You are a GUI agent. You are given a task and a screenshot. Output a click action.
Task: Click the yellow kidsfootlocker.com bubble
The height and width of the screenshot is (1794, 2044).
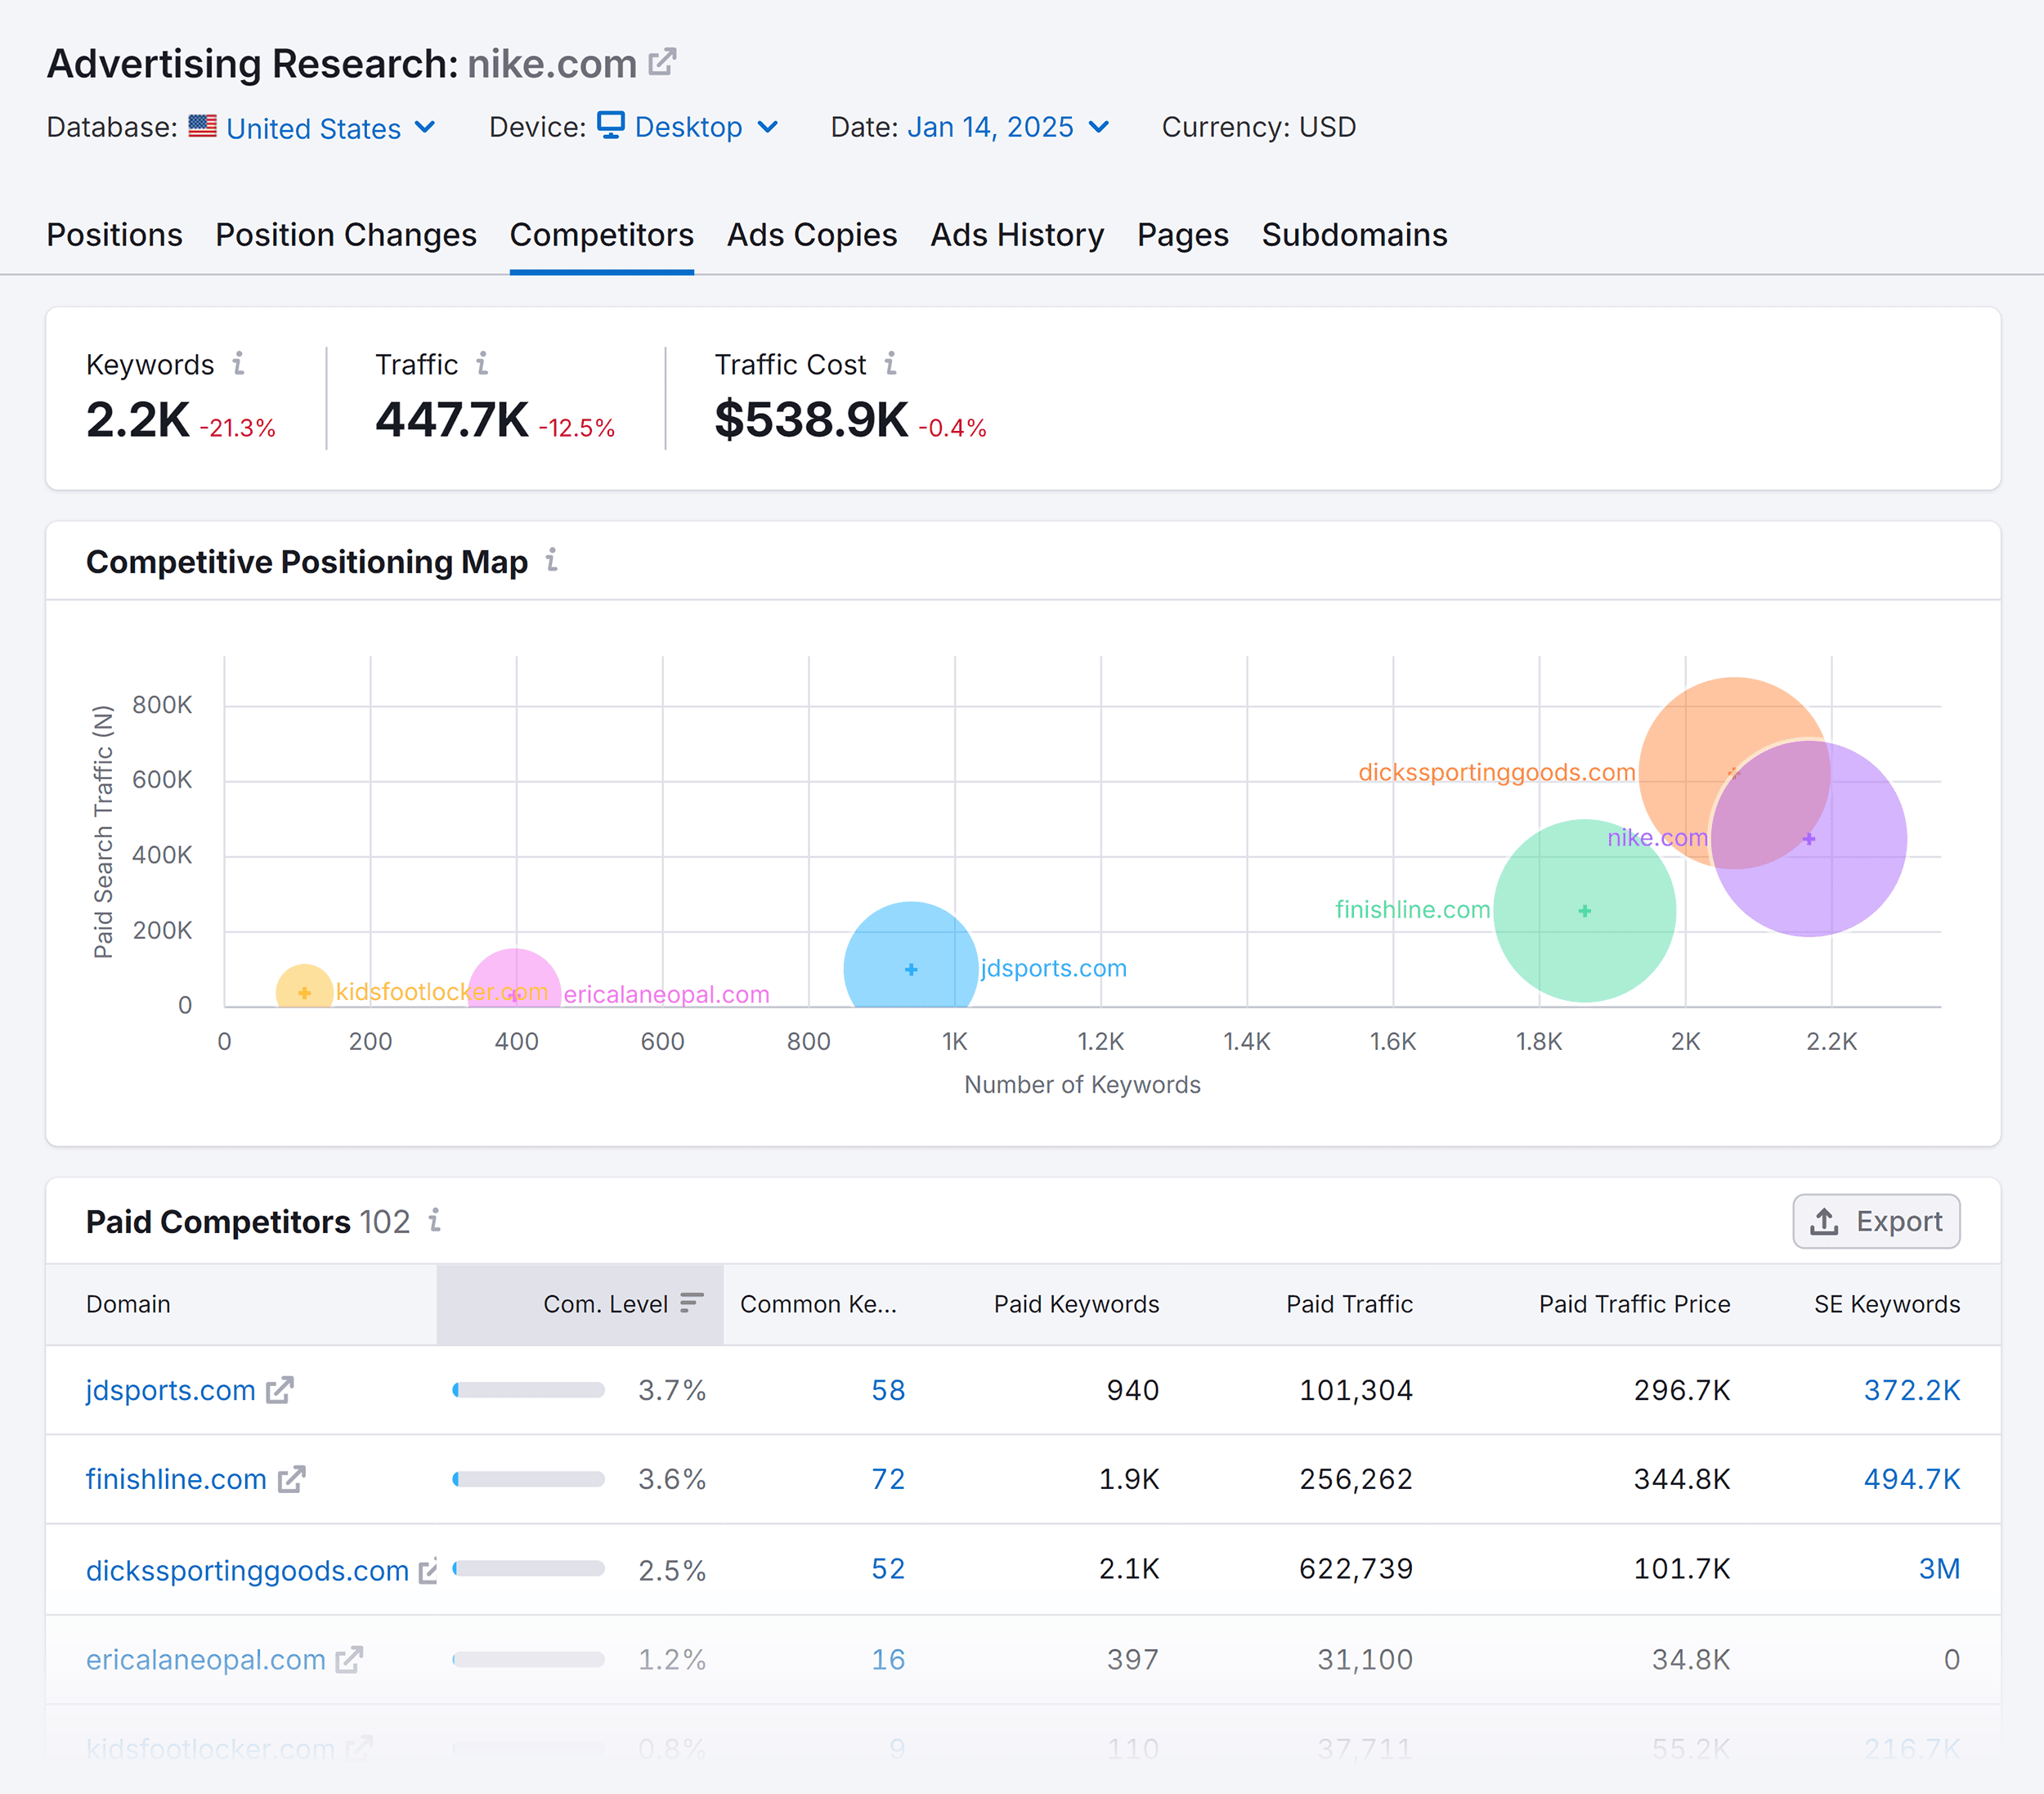tap(304, 988)
